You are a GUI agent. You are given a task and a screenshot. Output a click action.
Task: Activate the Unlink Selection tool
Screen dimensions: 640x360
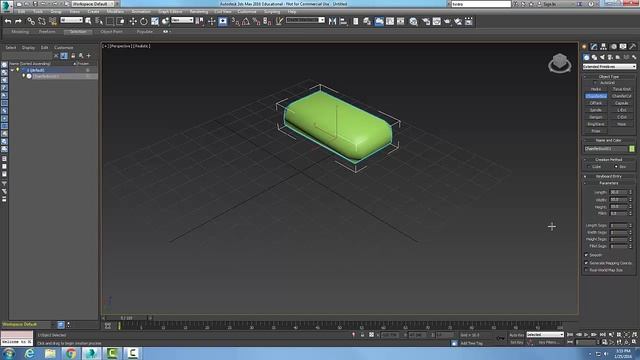click(x=42, y=21)
